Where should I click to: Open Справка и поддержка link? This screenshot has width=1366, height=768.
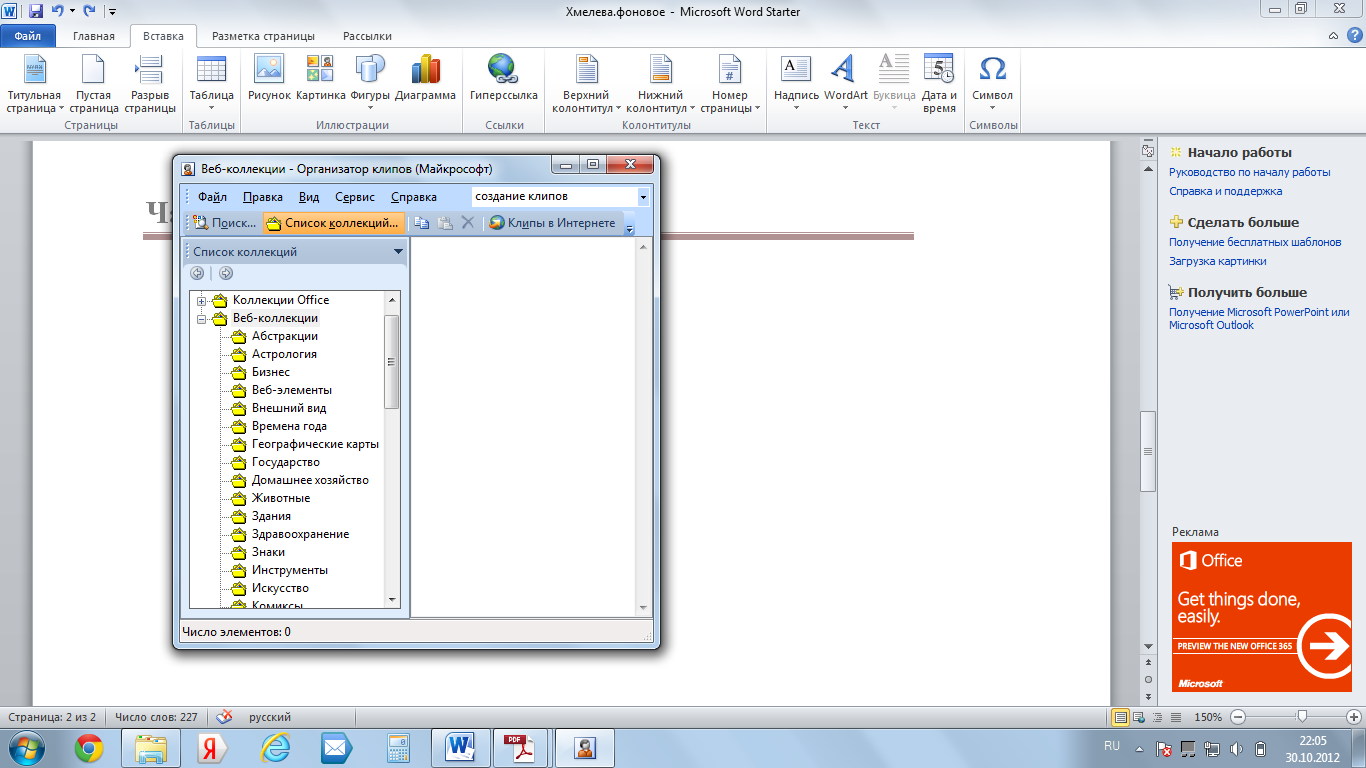[x=1226, y=191]
